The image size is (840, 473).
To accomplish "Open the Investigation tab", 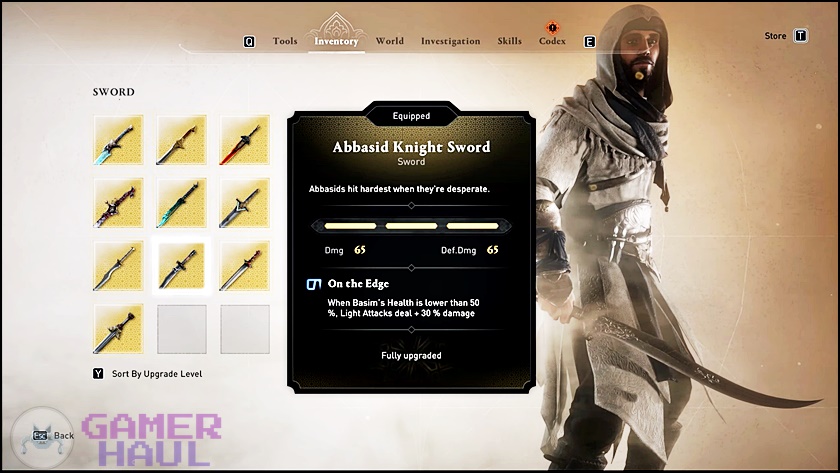I will [x=451, y=41].
